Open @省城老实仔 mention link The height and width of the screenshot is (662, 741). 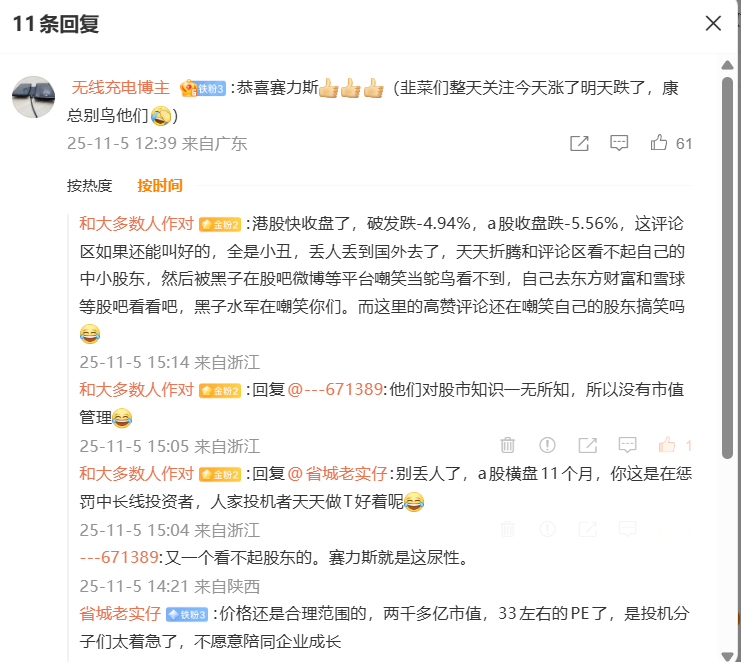[337, 473]
